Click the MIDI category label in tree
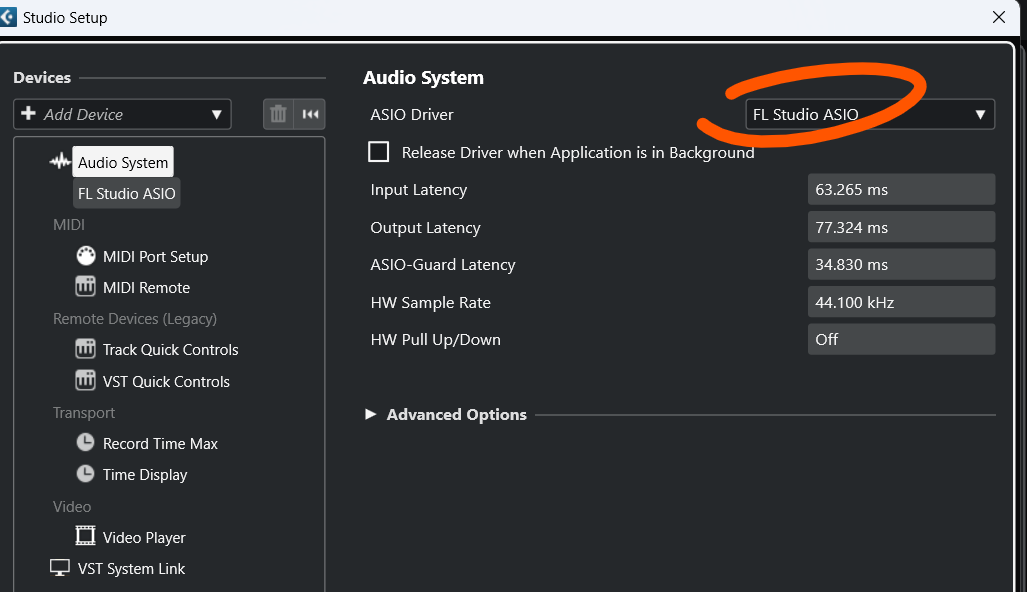The width and height of the screenshot is (1027, 592). [x=69, y=225]
